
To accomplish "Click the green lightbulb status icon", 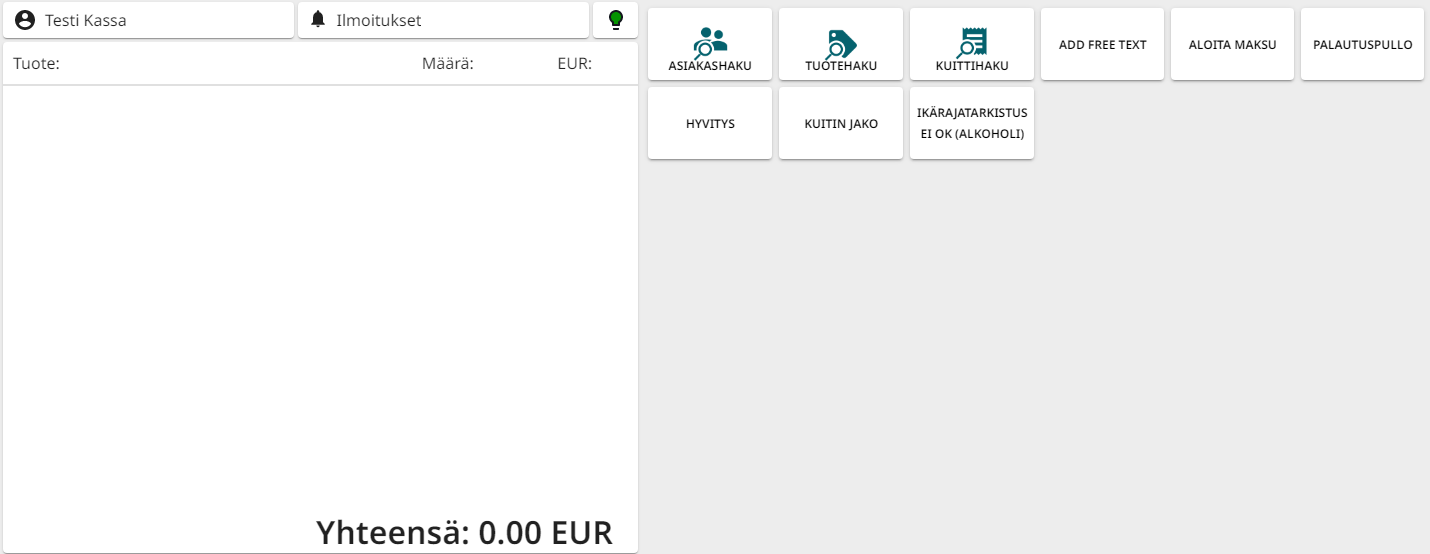I will click(x=616, y=19).
